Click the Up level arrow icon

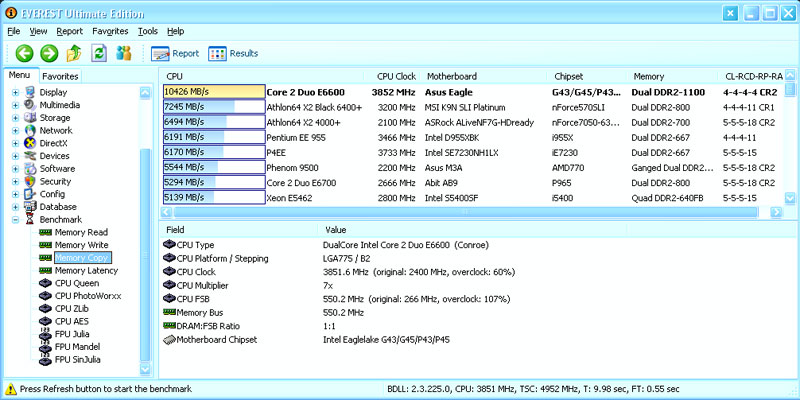pos(74,53)
